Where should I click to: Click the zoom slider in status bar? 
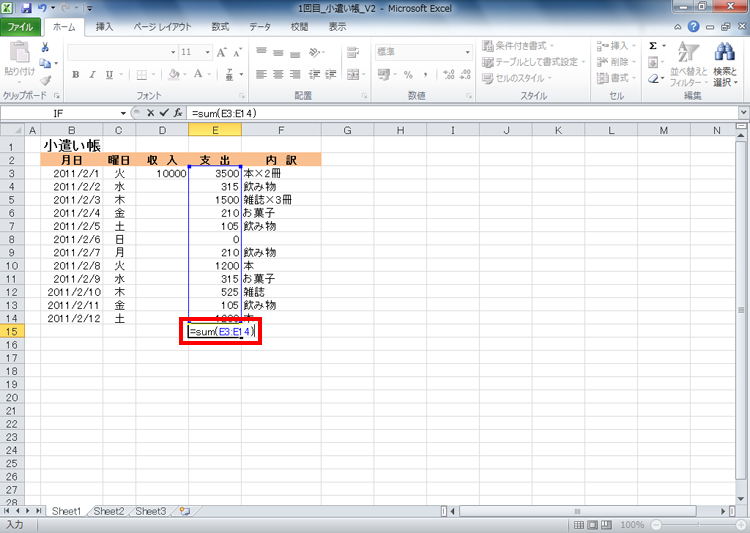698,525
